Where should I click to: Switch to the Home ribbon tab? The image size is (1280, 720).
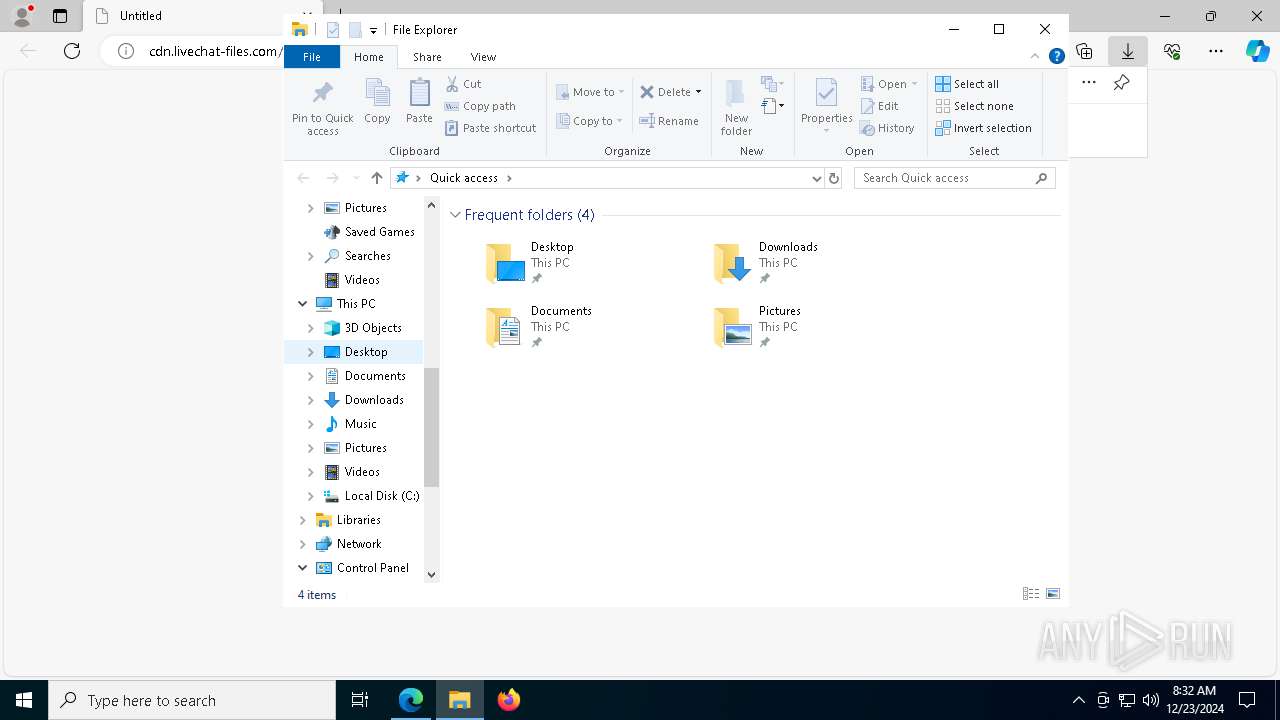pyautogui.click(x=368, y=57)
